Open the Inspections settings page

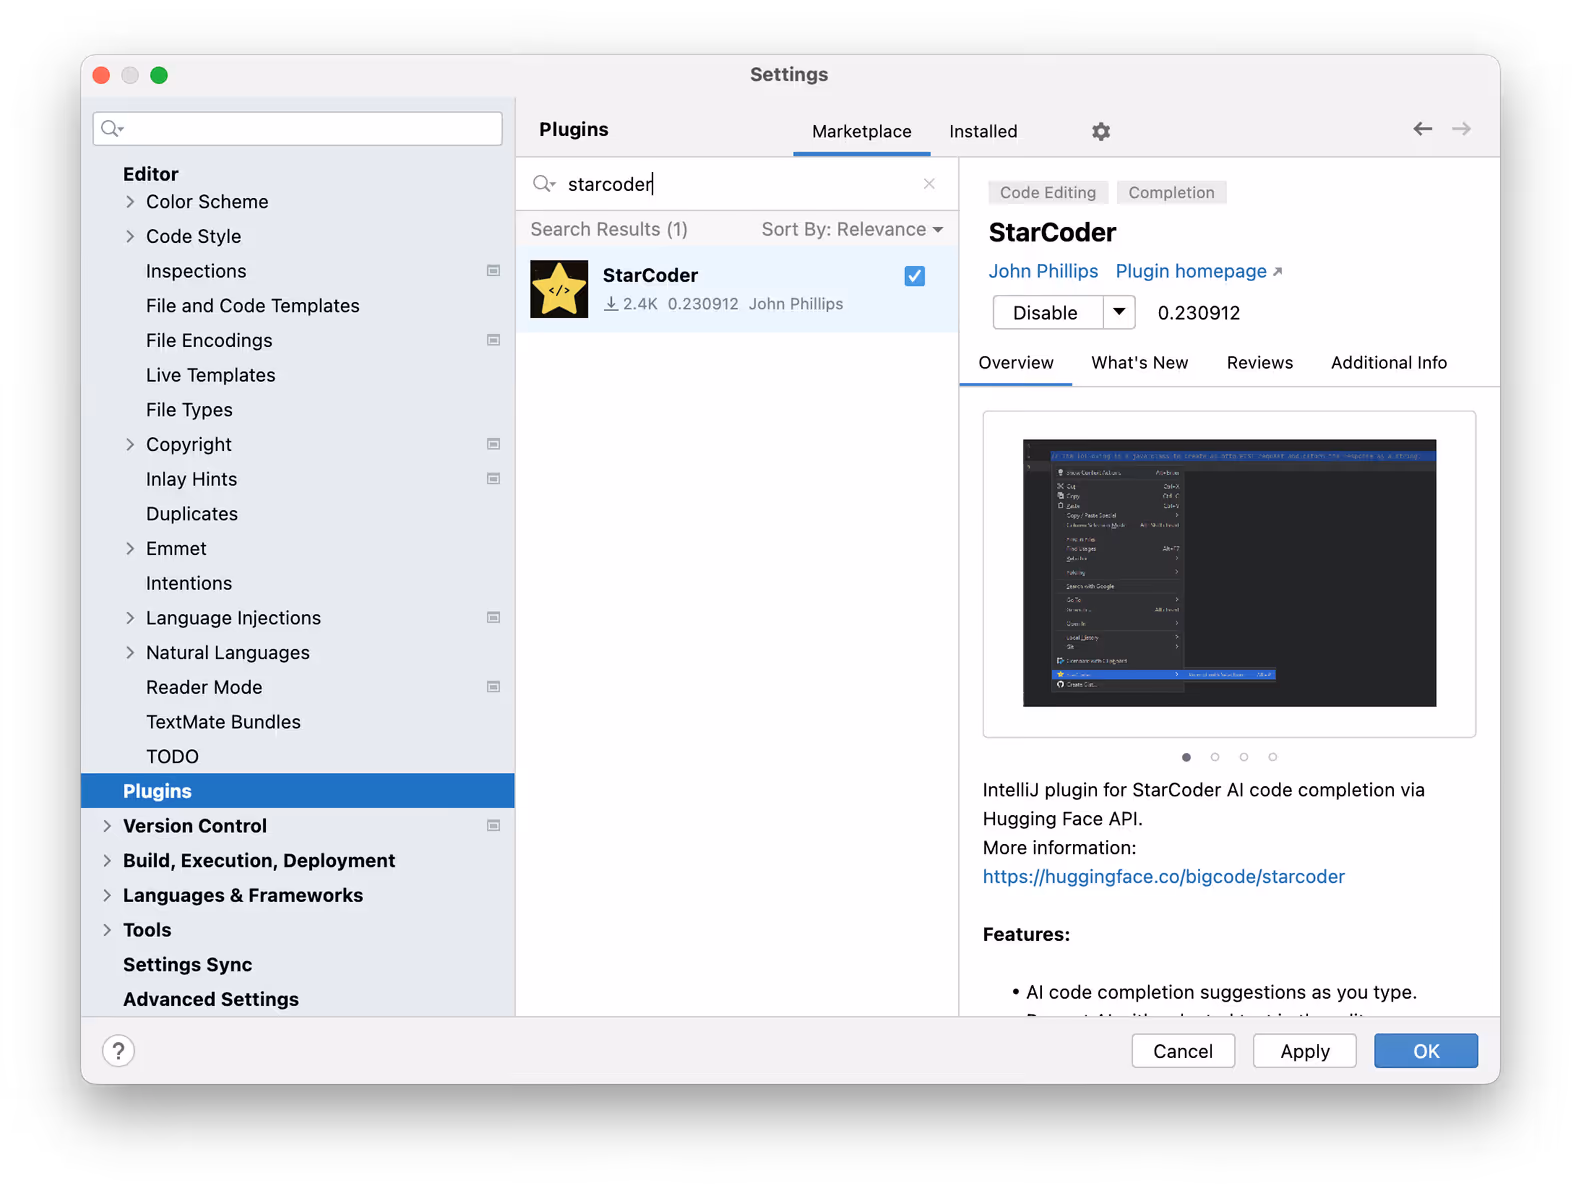tap(196, 271)
